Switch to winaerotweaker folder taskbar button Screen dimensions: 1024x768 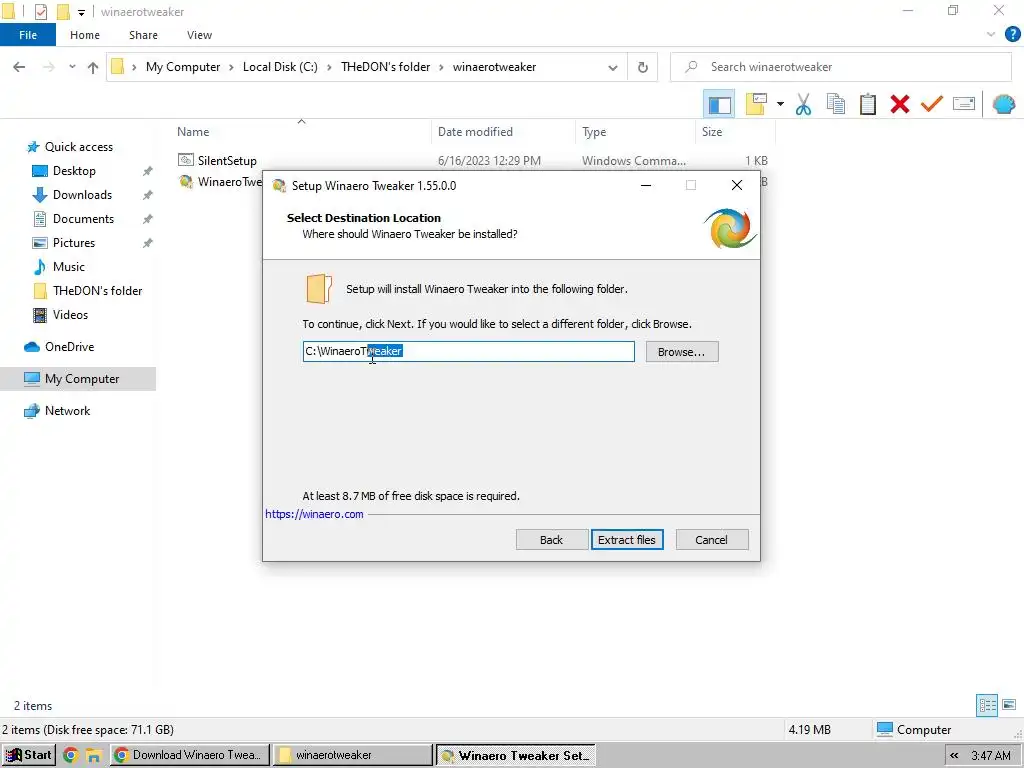click(353, 755)
